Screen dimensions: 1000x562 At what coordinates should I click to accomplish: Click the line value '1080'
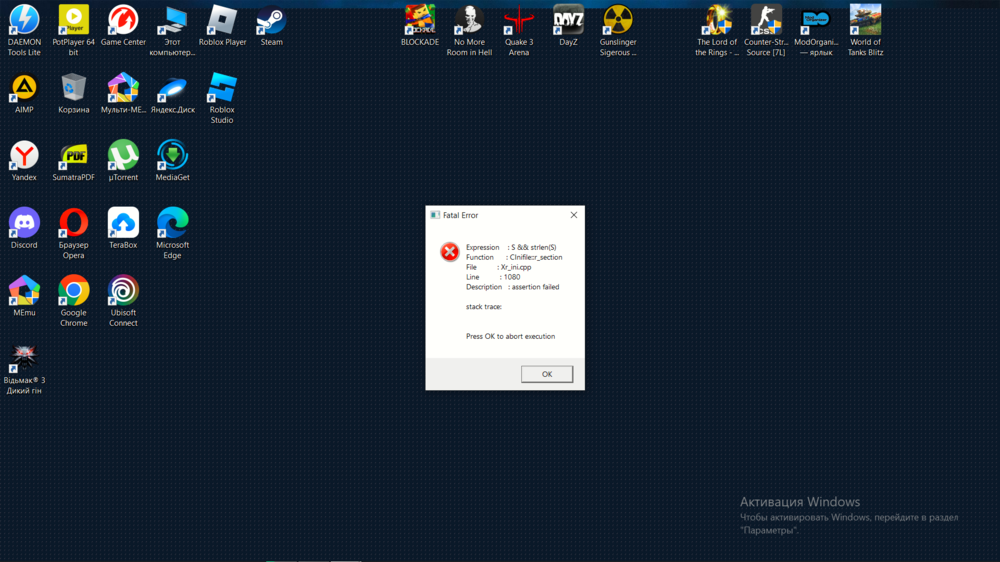tap(511, 277)
